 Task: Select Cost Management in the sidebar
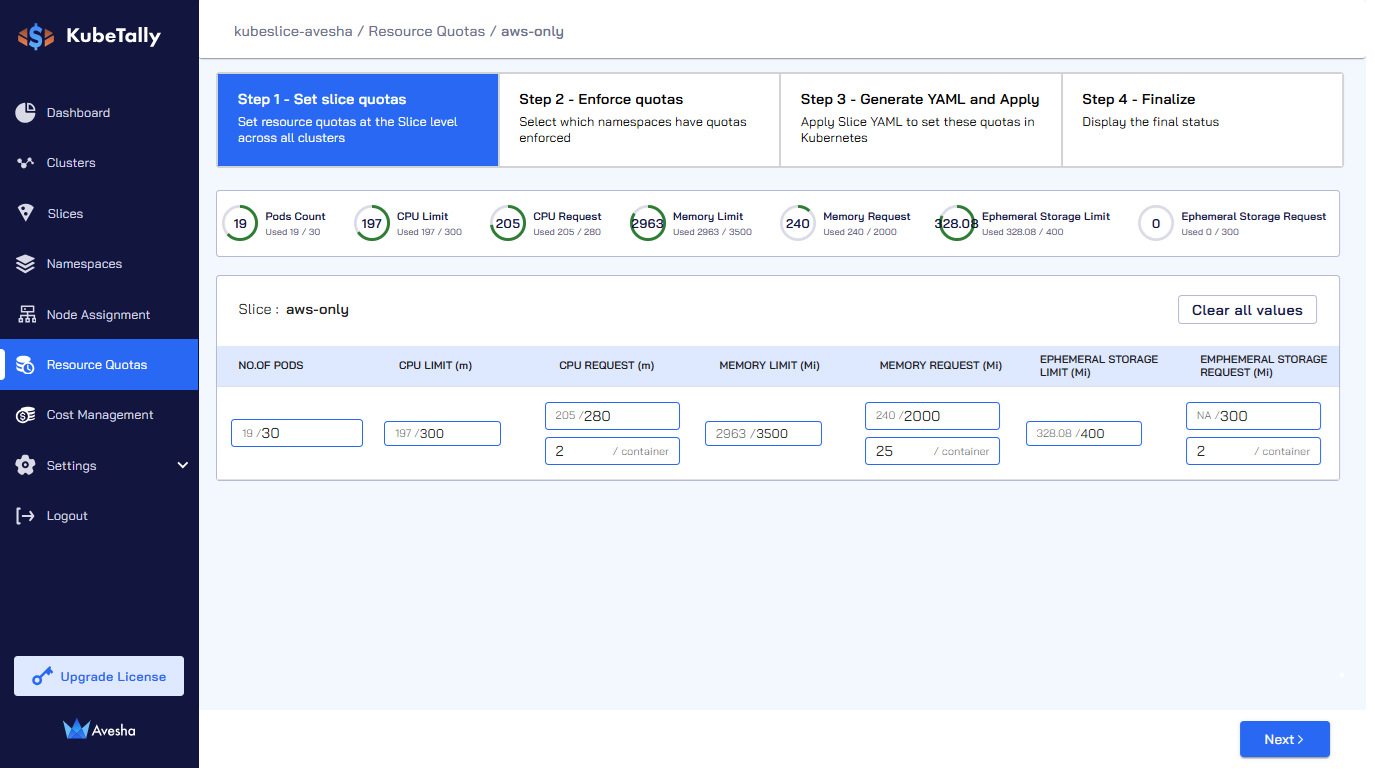99,415
